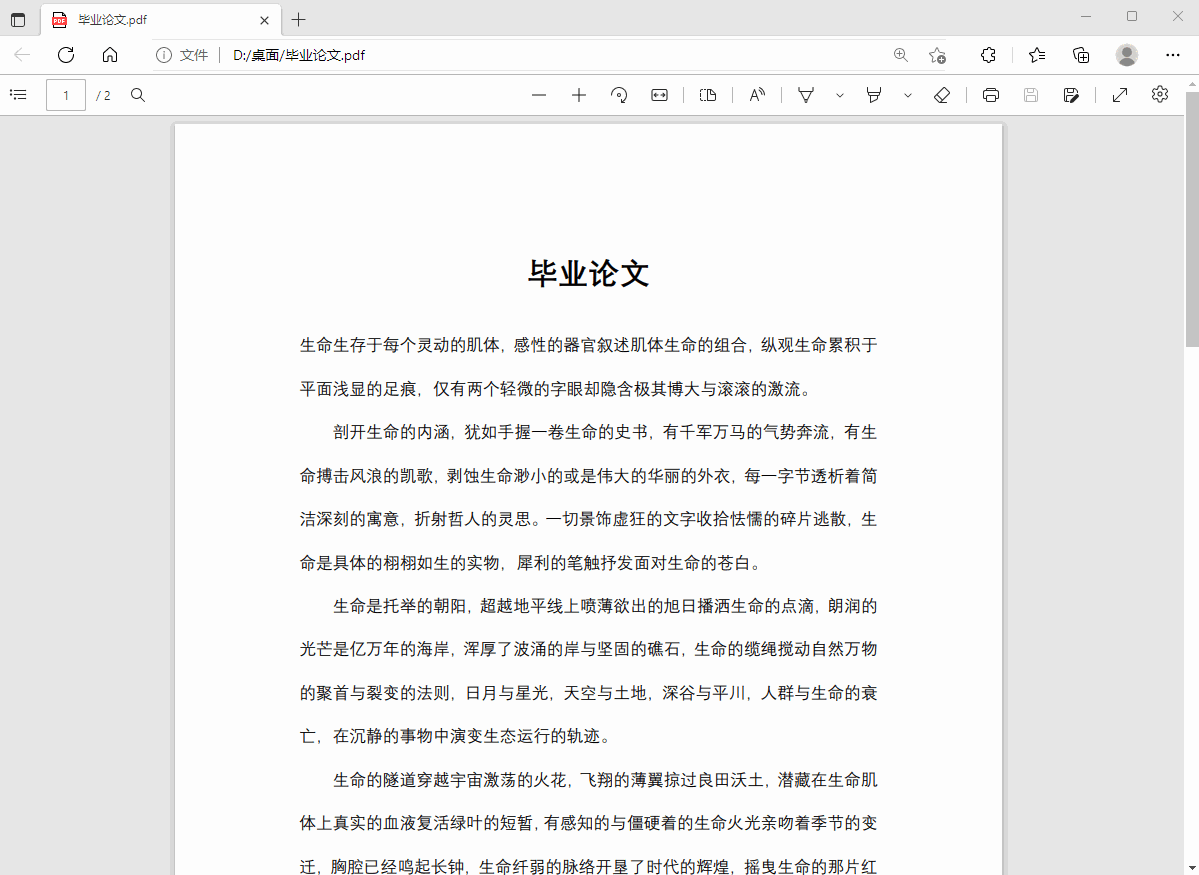Viewport: 1199px width, 875px height.
Task: Expand the Highlight color options dropdown
Action: [908, 95]
